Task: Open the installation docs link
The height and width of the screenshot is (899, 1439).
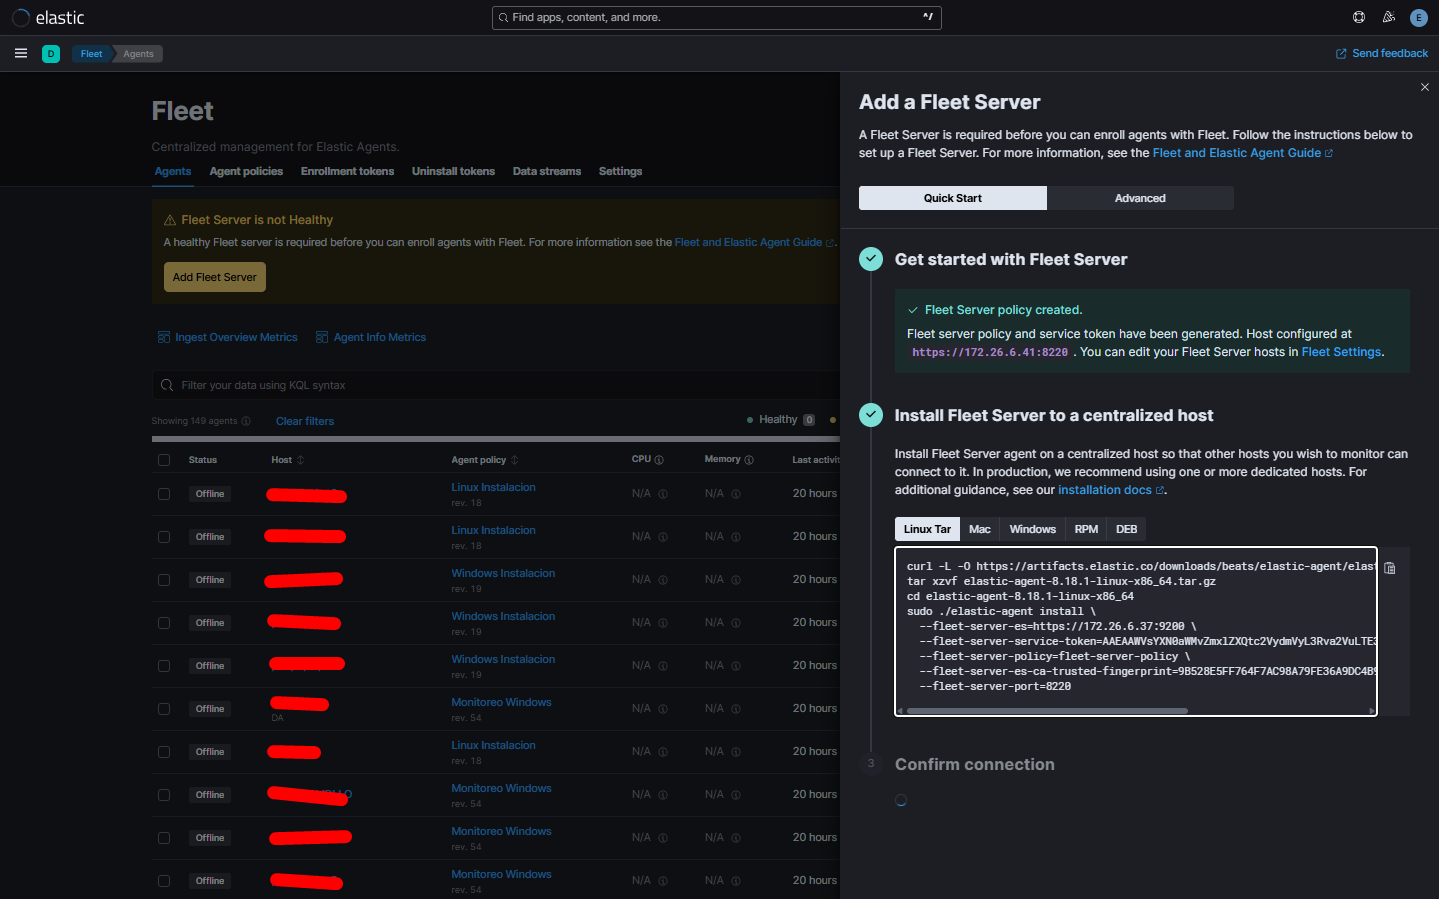Action: (x=1112, y=490)
